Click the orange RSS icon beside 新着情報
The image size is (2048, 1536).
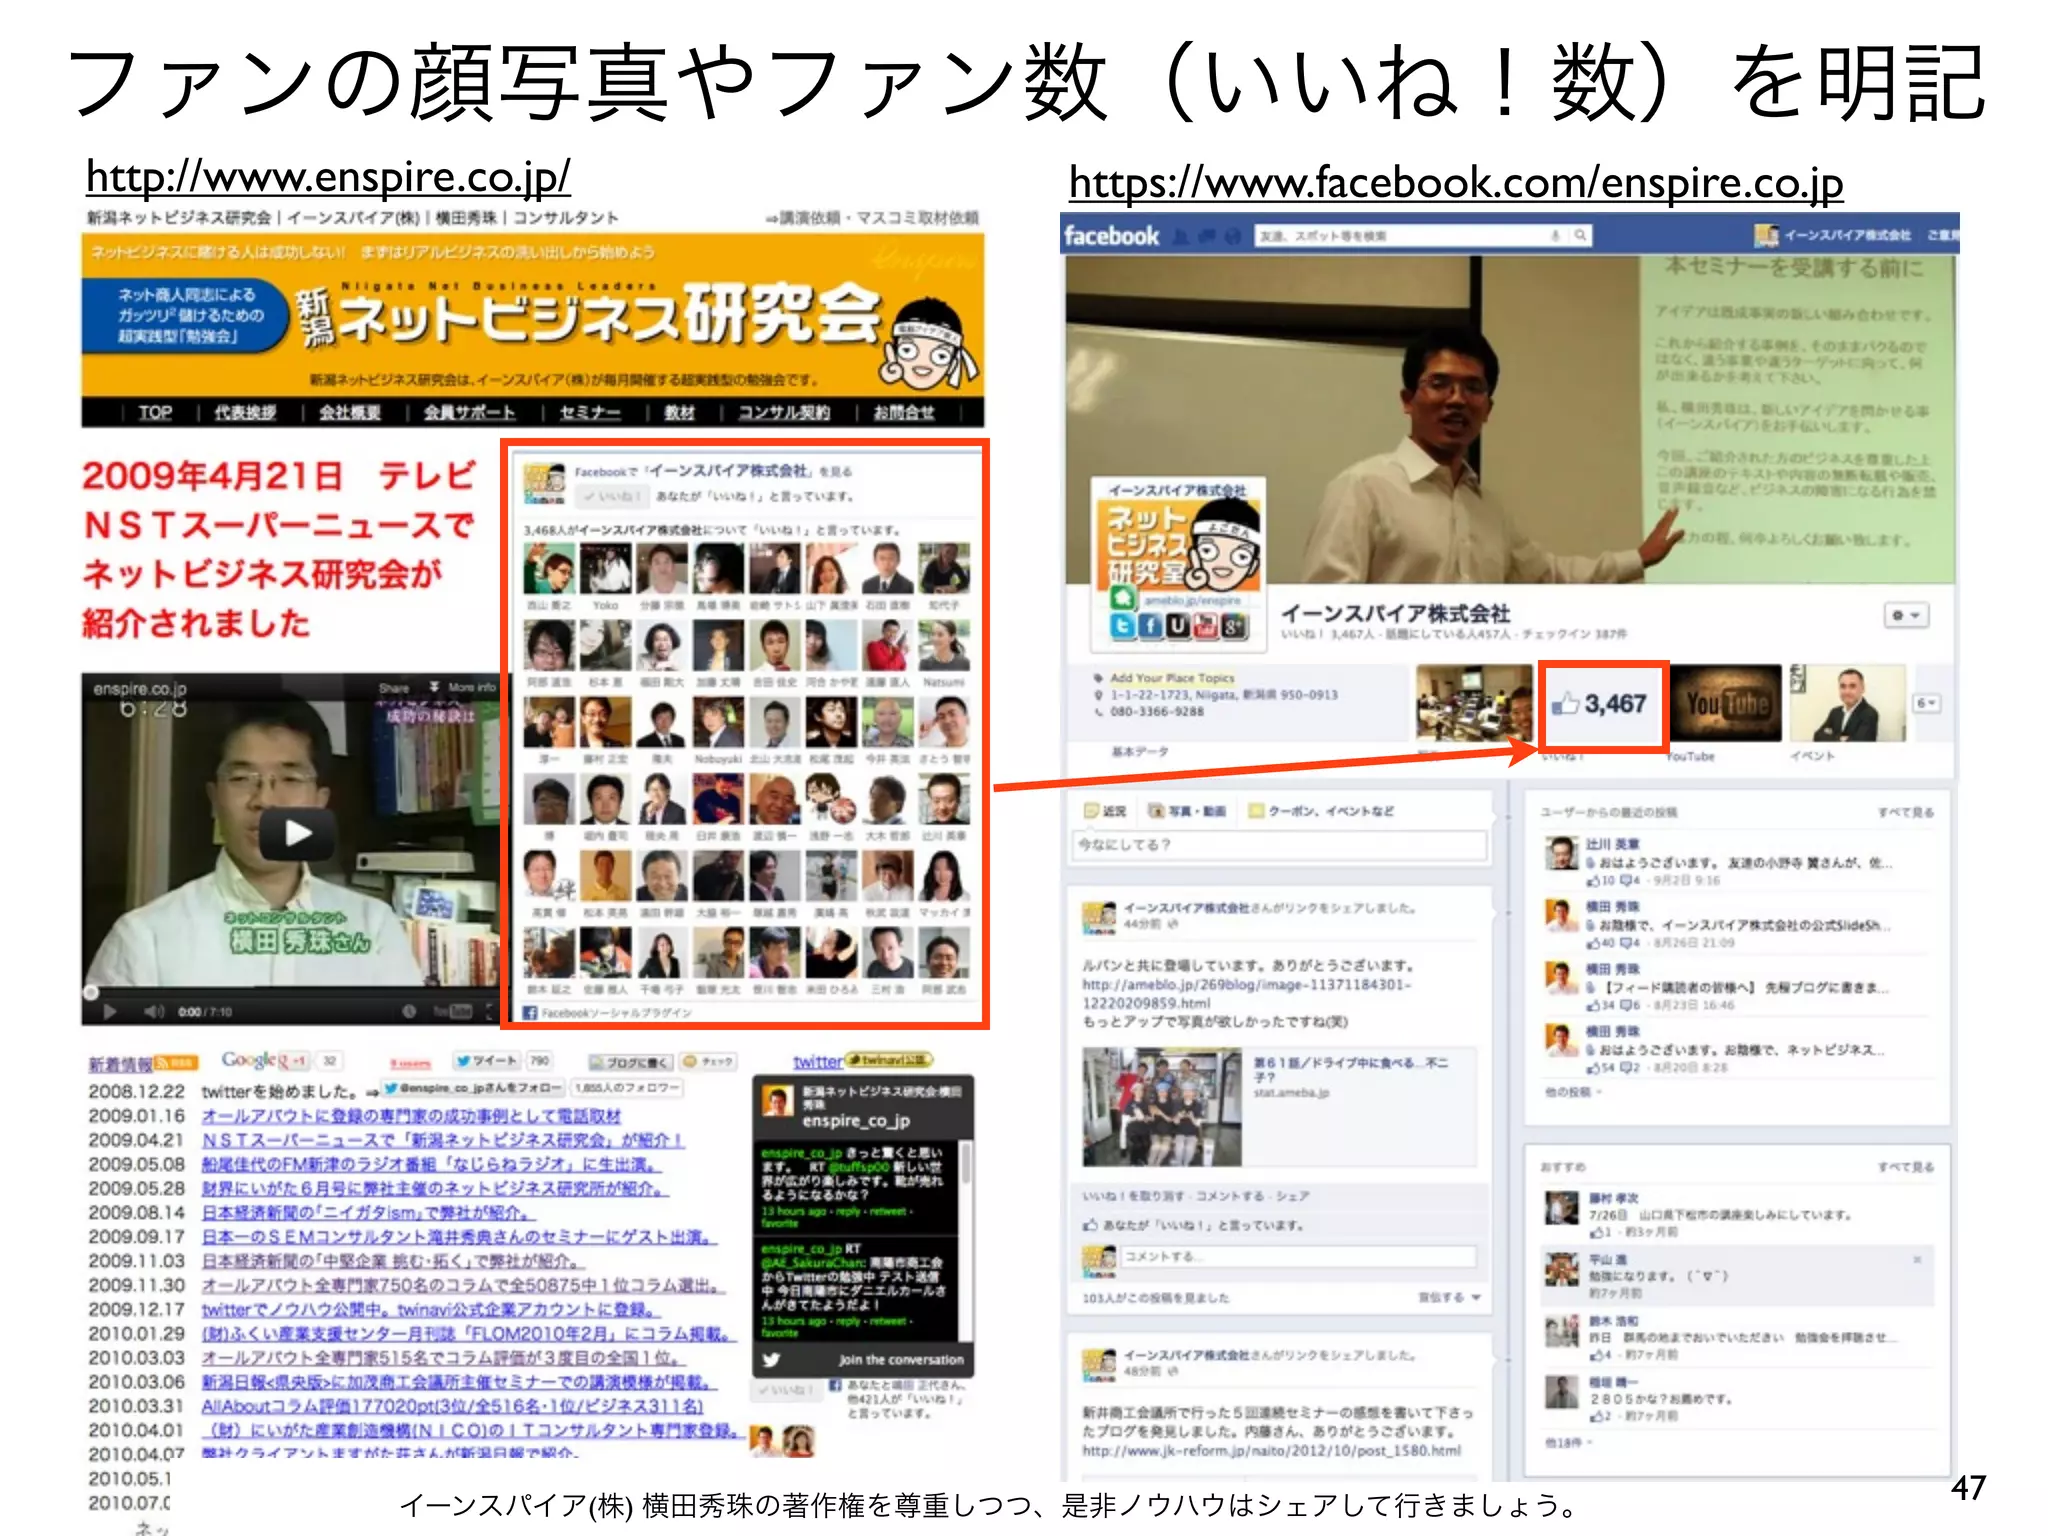coord(176,1063)
